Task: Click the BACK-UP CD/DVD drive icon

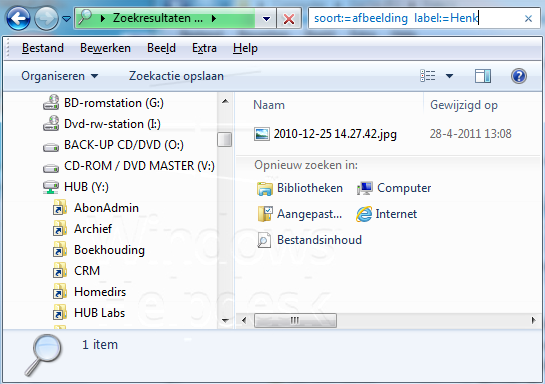Action: (x=51, y=147)
